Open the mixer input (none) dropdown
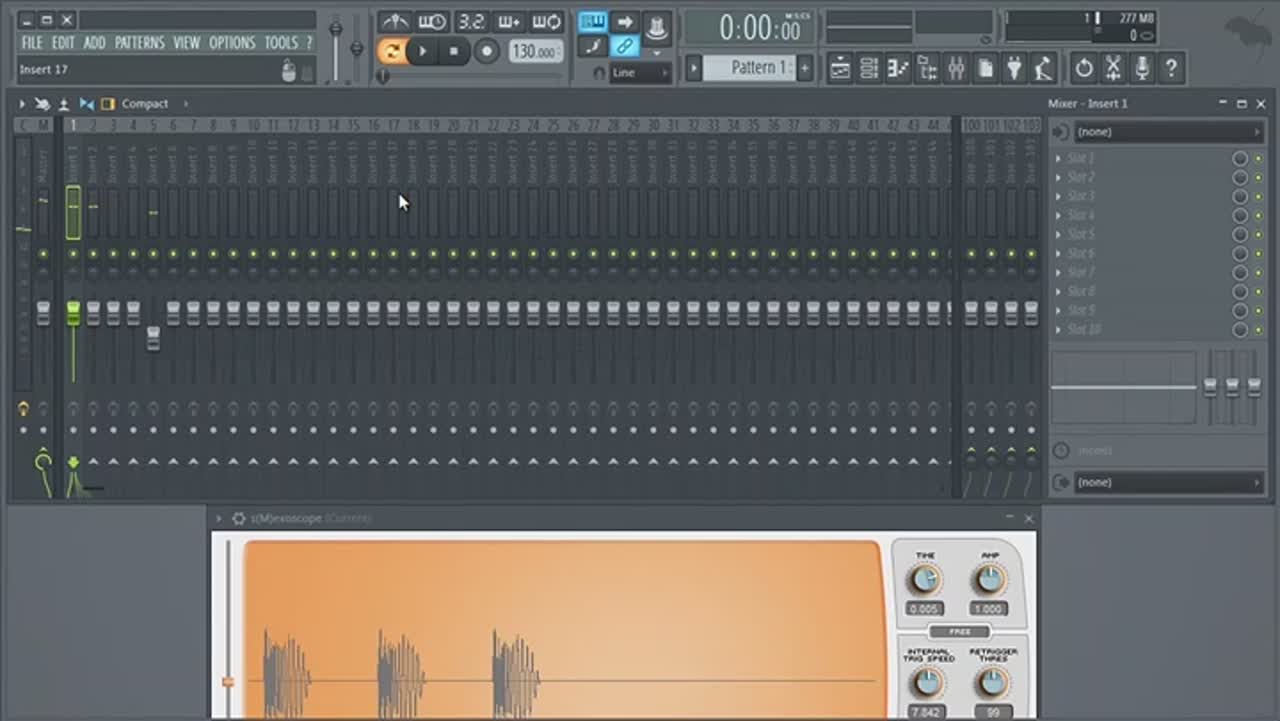The width and height of the screenshot is (1280, 721). point(1167,132)
